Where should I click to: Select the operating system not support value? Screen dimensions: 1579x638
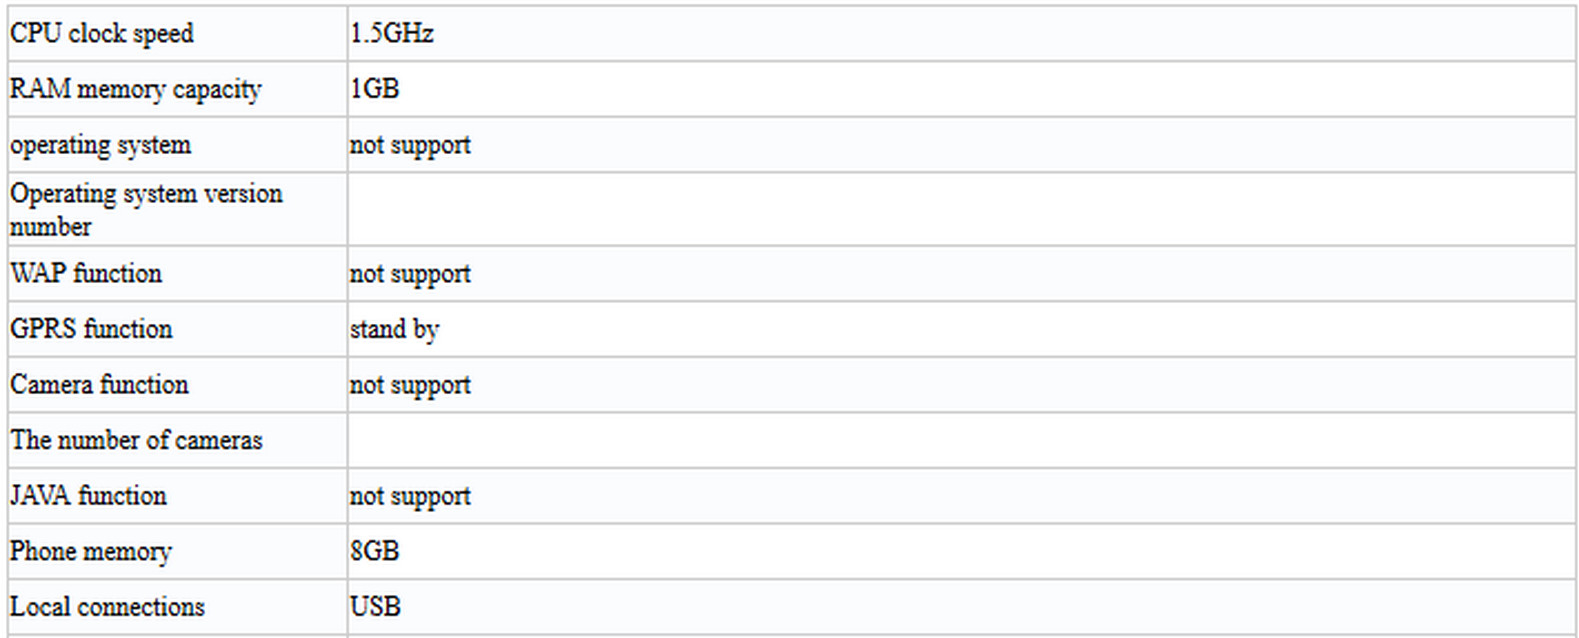point(410,145)
